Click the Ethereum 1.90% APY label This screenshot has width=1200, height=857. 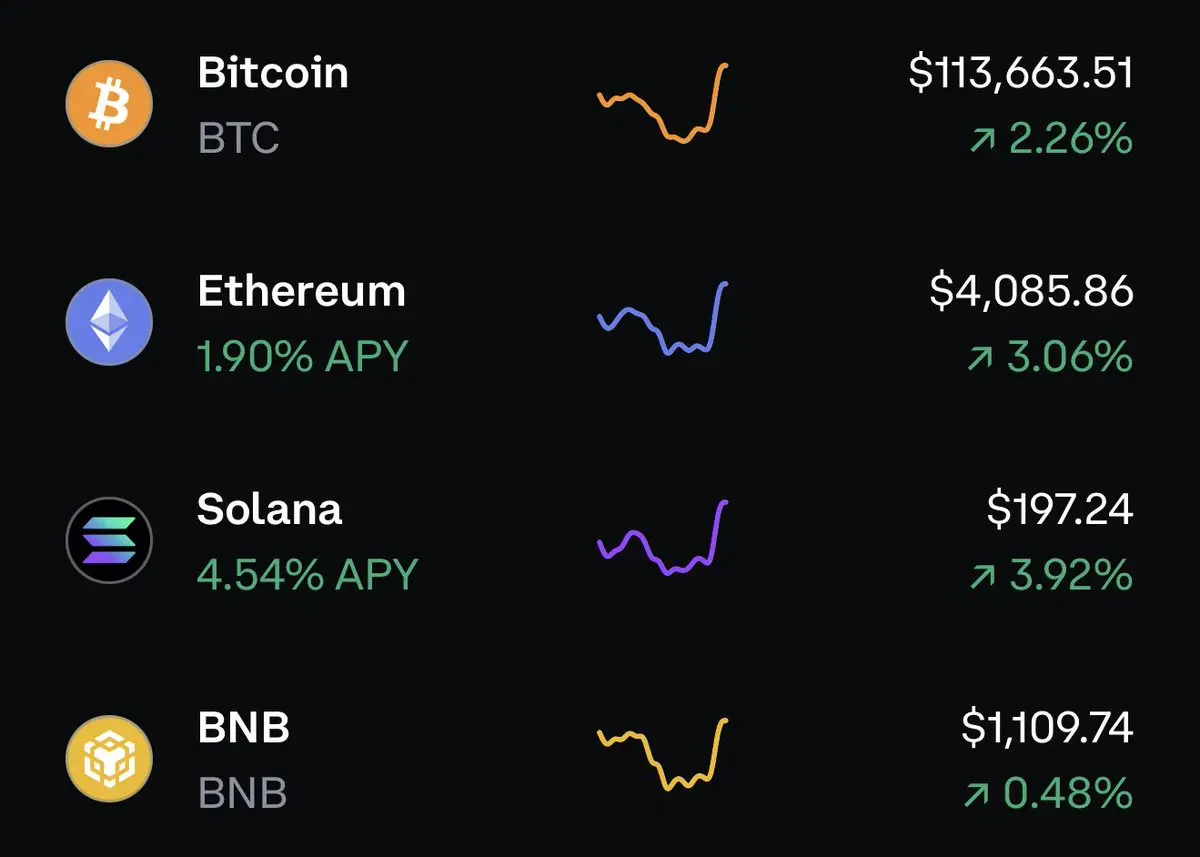tap(303, 357)
